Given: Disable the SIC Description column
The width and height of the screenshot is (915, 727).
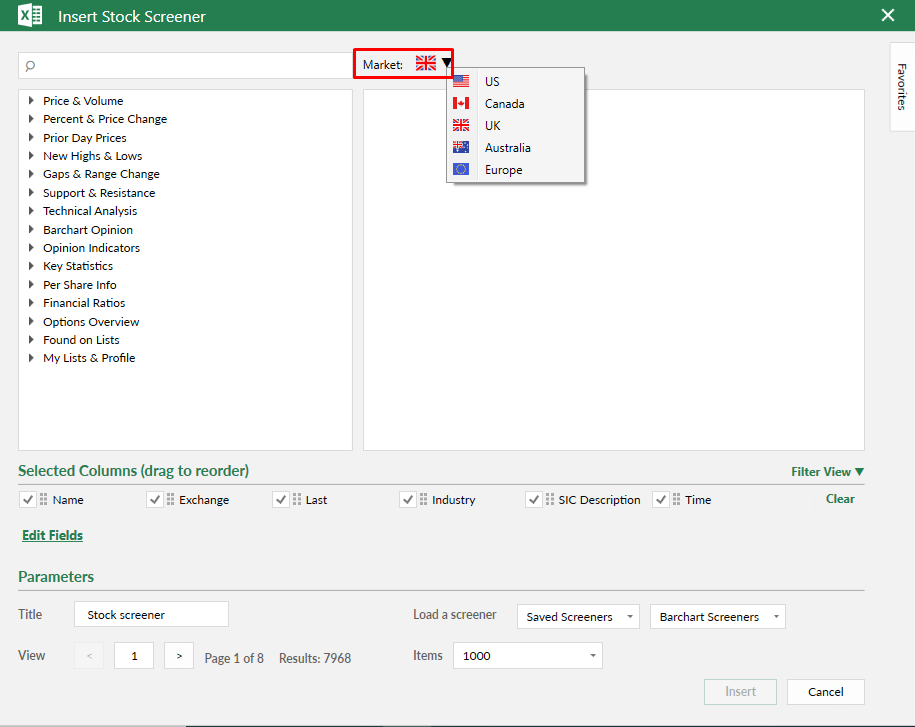Looking at the screenshot, I should 534,499.
